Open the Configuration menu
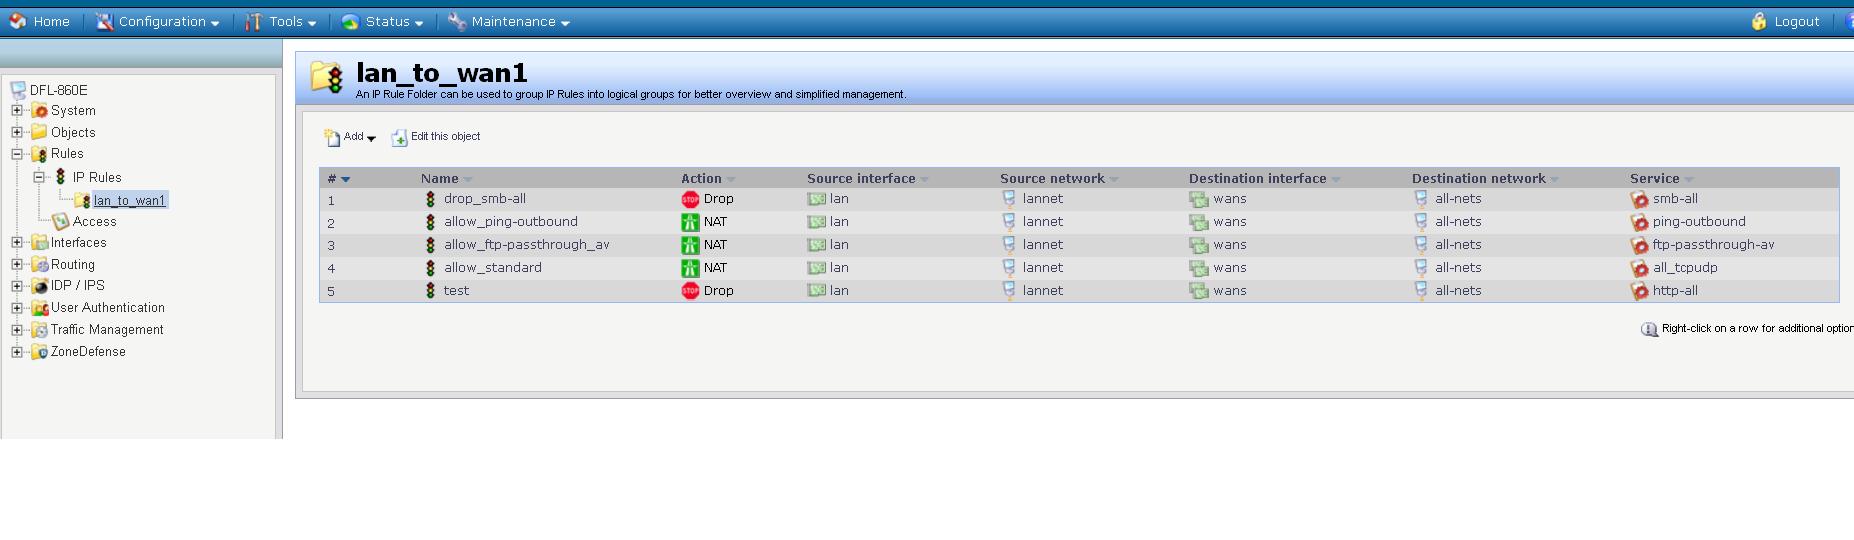Image resolution: width=1854 pixels, height=540 pixels. point(157,21)
